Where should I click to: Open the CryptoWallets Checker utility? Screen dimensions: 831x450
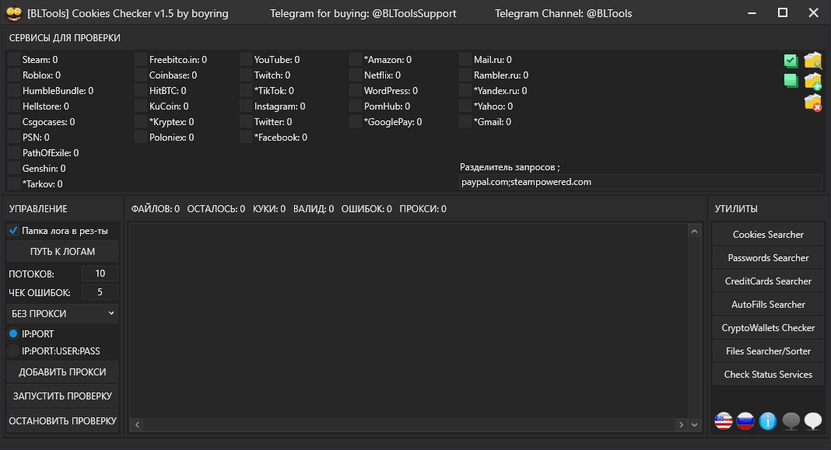coord(768,328)
